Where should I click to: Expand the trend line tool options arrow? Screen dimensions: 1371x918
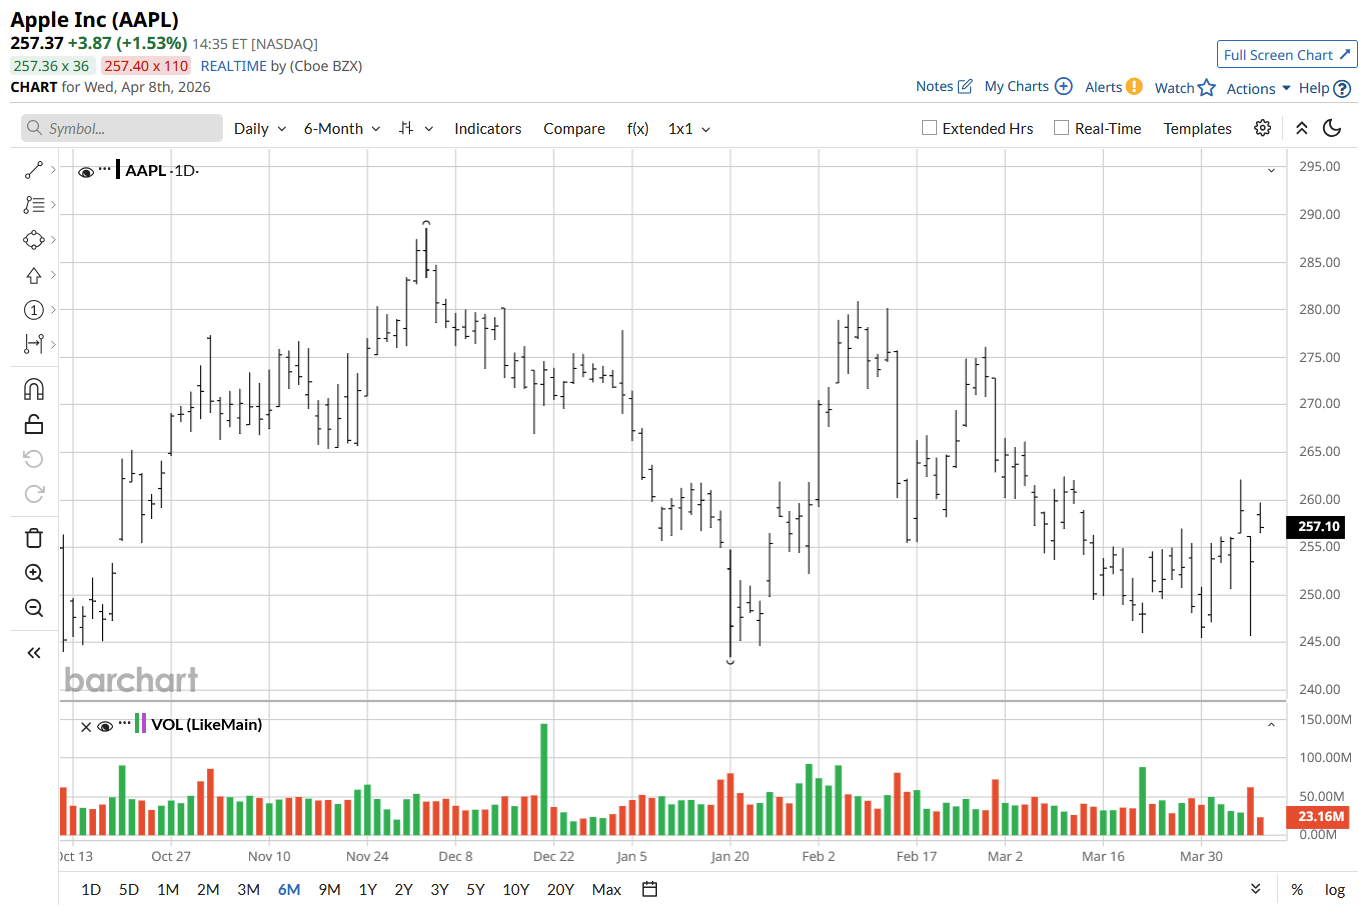tap(53, 170)
